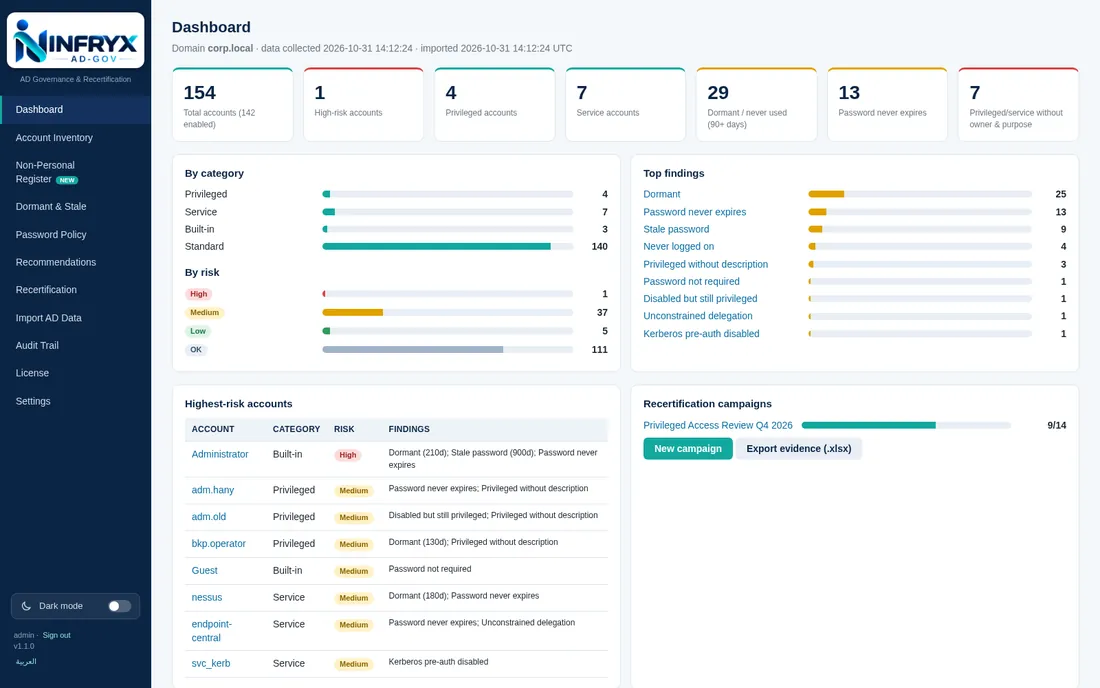The width and height of the screenshot is (1100, 688).
Task: Click the moon icon beside Dark mode
Action: (x=26, y=606)
